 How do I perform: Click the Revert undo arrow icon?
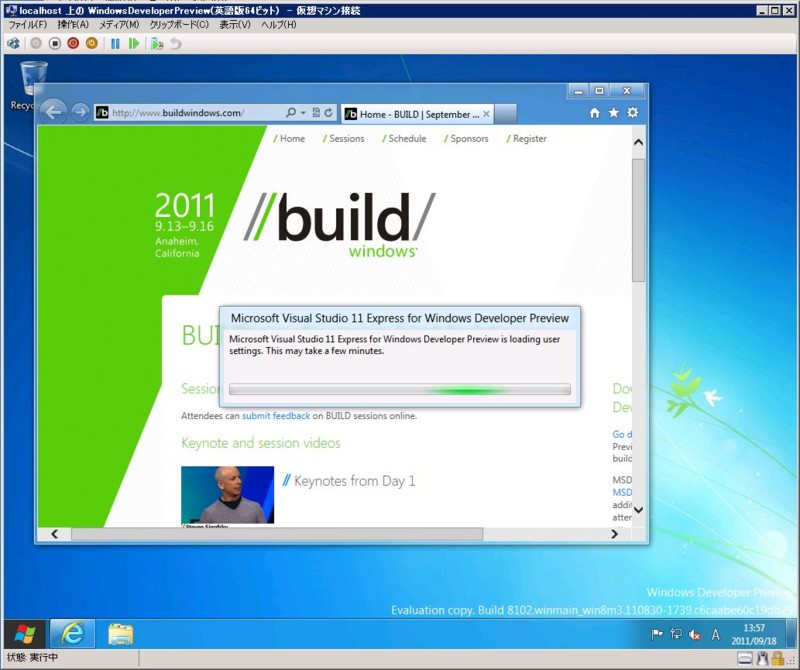(176, 43)
